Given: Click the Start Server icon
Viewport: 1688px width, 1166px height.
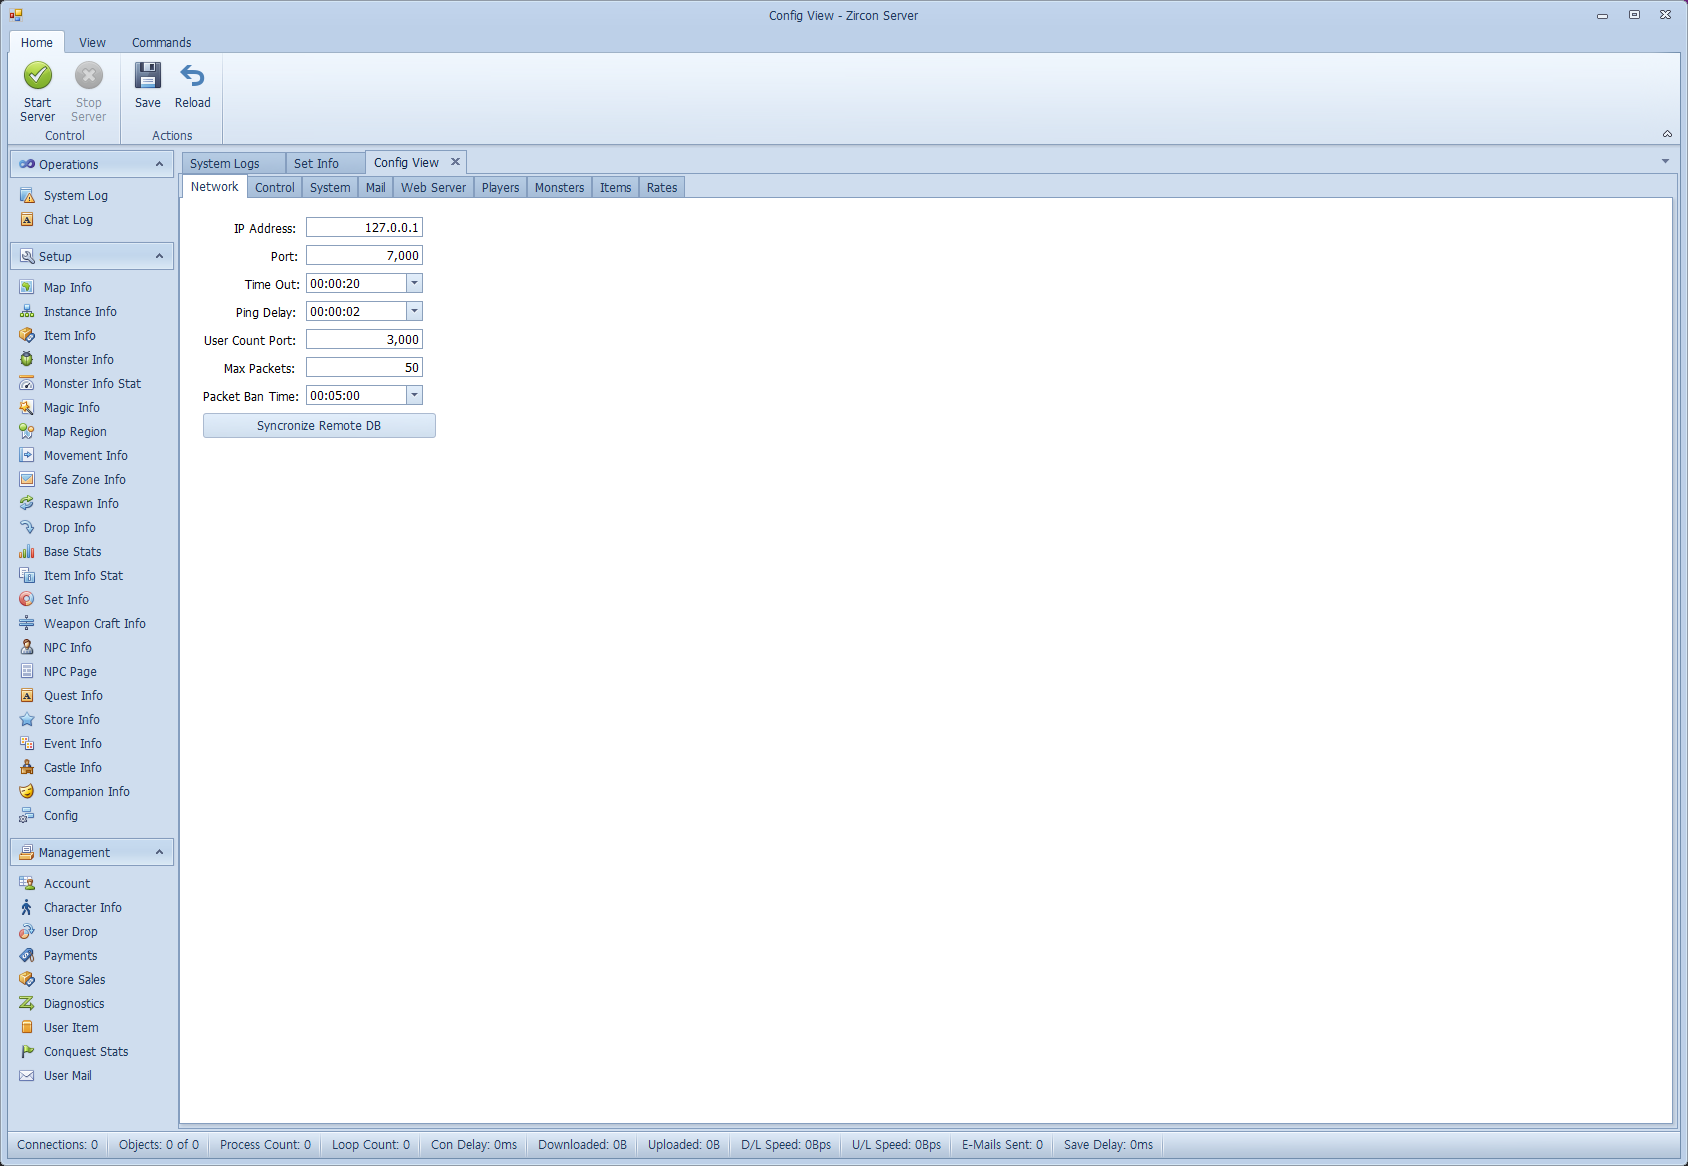Looking at the screenshot, I should 38,76.
